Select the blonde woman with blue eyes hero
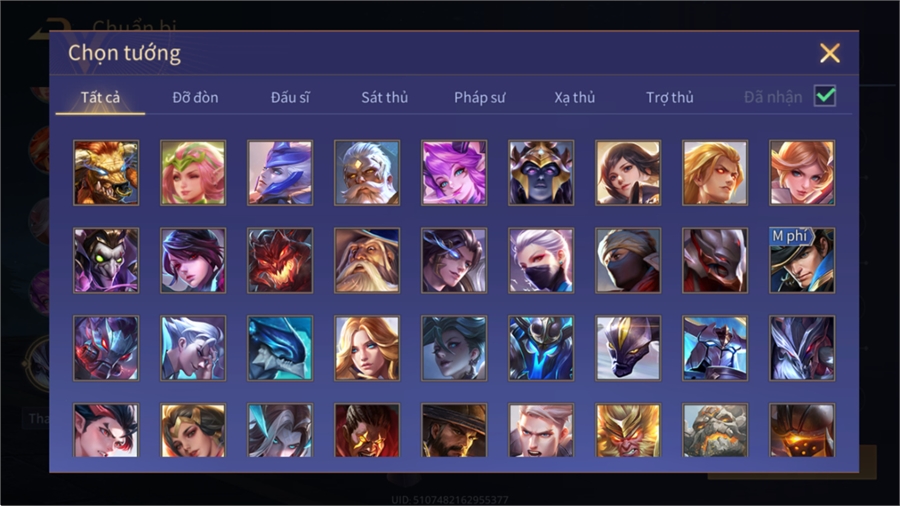This screenshot has width=900, height=506. [367, 348]
